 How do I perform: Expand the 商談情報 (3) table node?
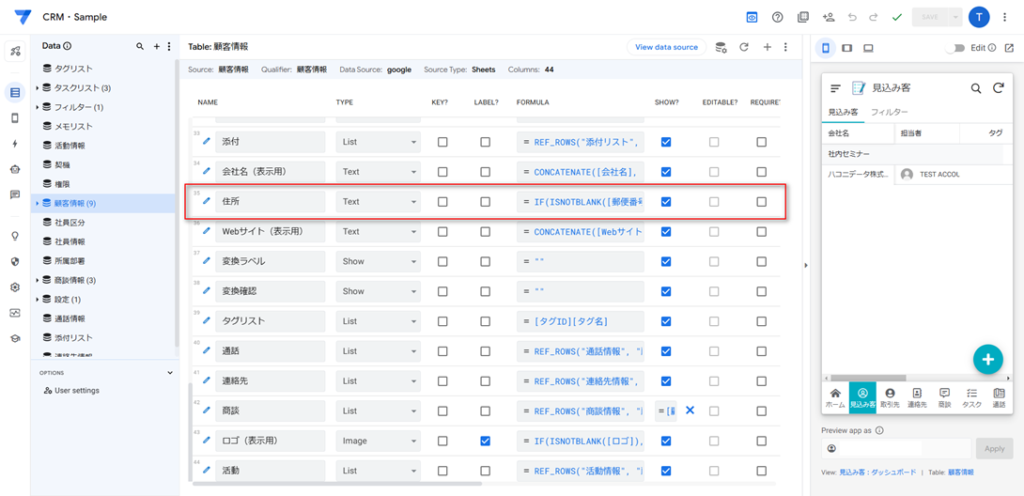[37, 280]
